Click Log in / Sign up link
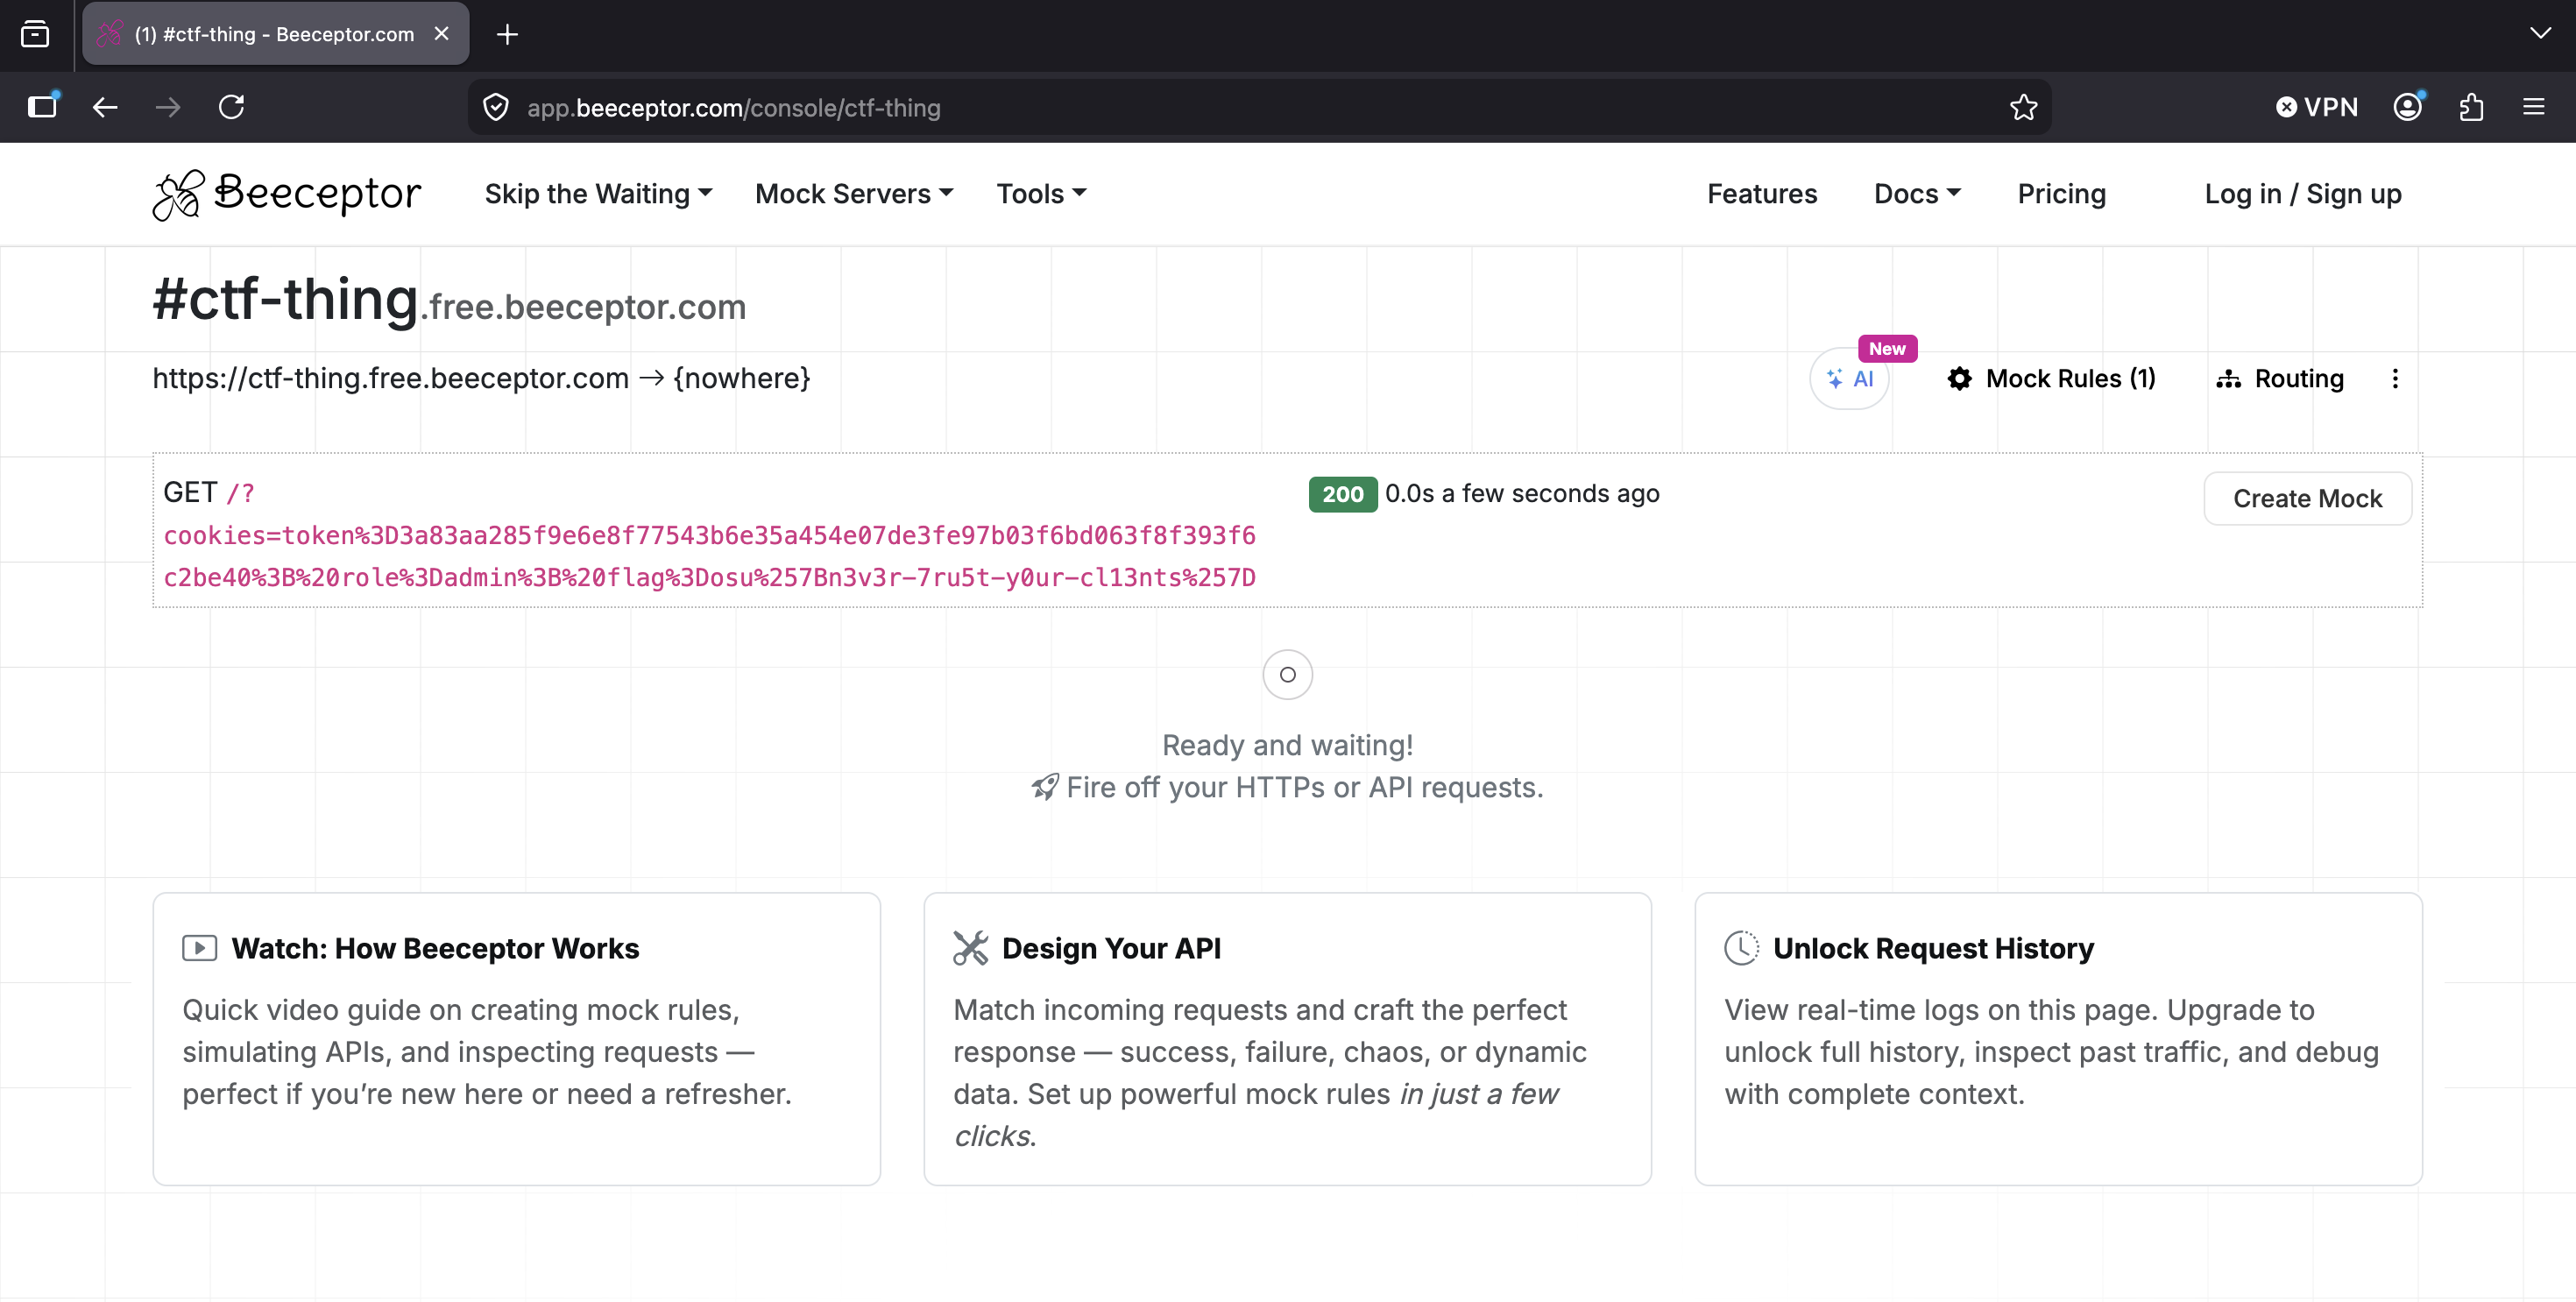This screenshot has height=1302, width=2576. pyautogui.click(x=2302, y=194)
